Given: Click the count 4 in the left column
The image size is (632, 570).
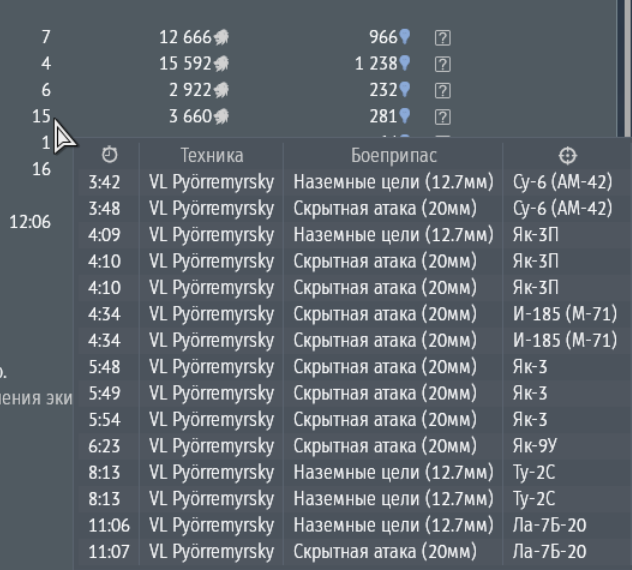Looking at the screenshot, I should click(x=46, y=64).
